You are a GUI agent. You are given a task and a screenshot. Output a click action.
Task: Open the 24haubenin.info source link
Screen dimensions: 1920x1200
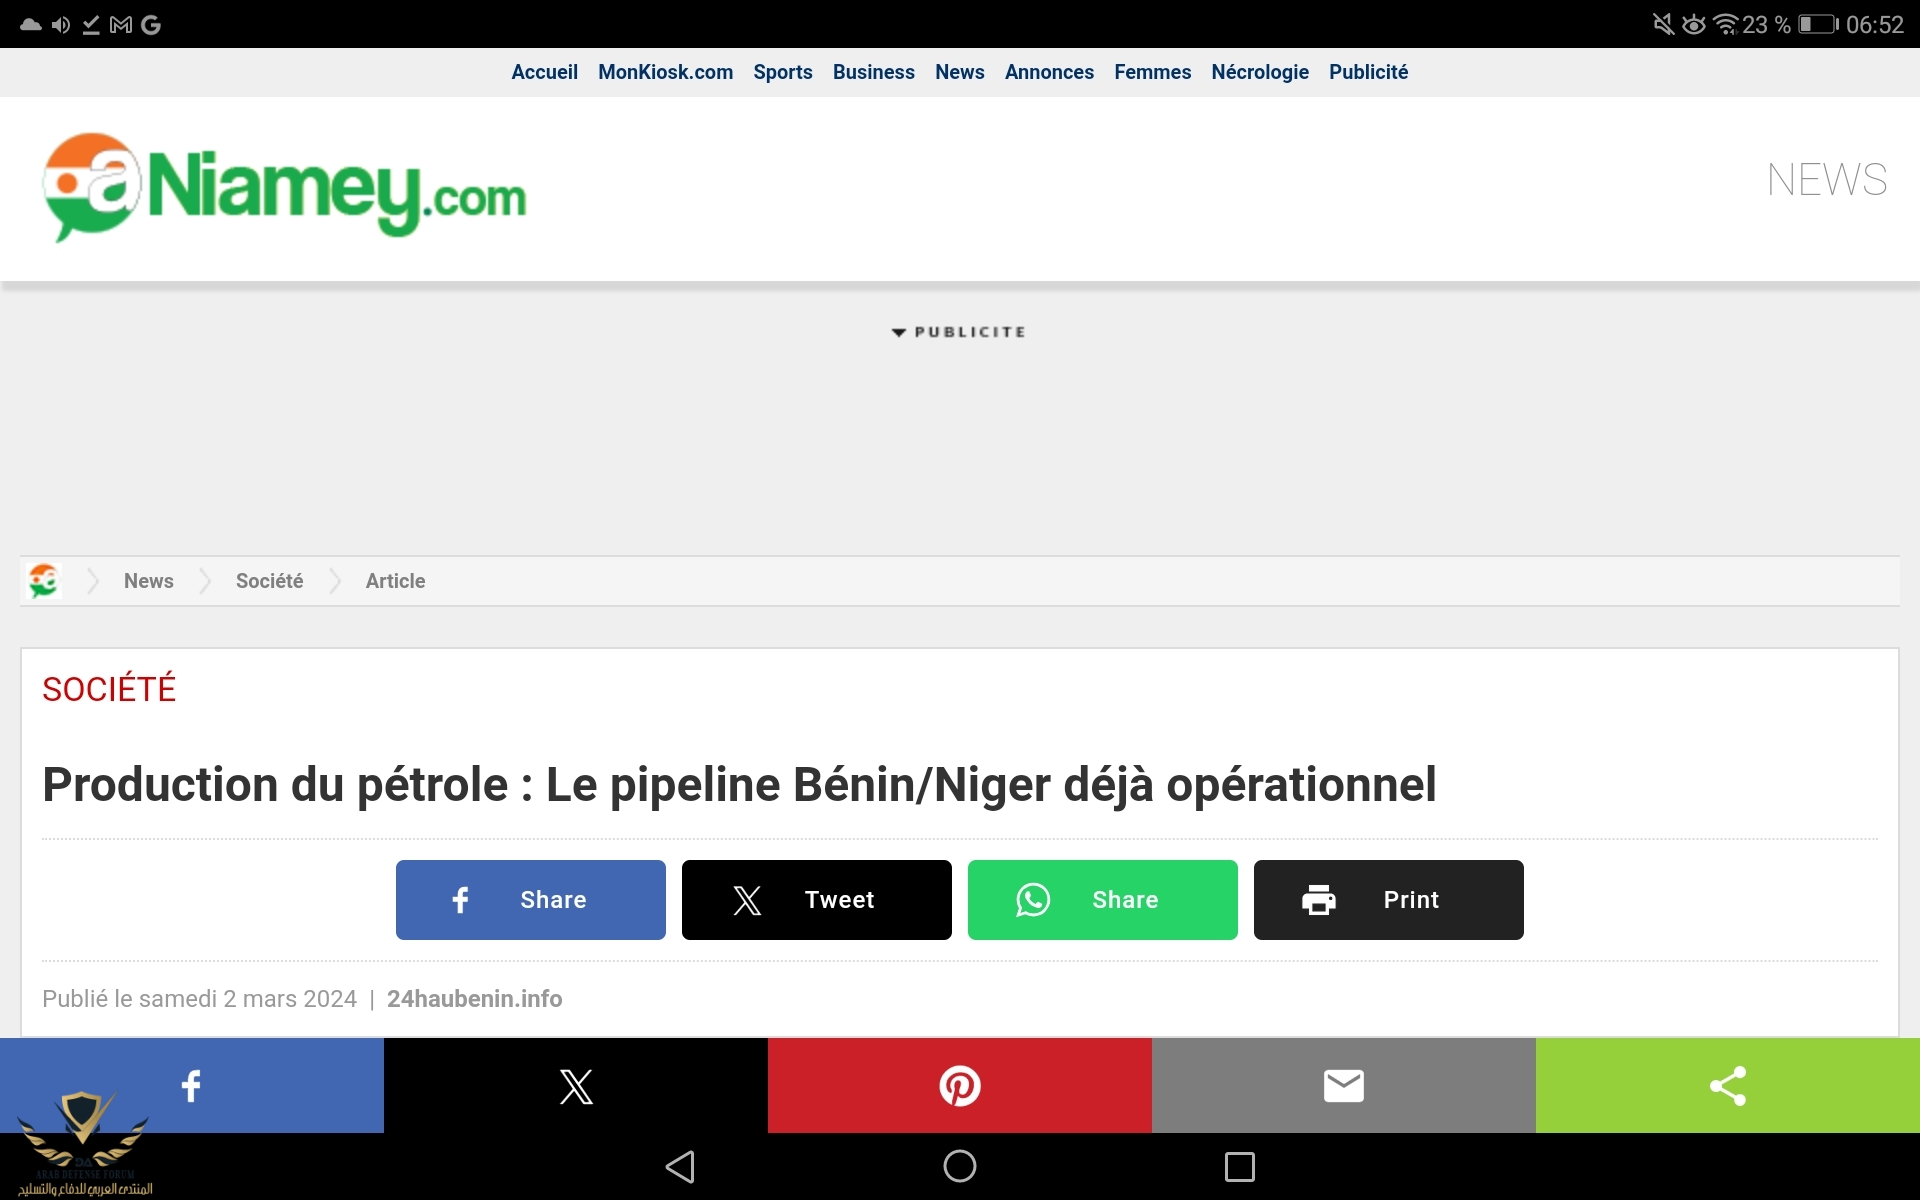click(474, 999)
